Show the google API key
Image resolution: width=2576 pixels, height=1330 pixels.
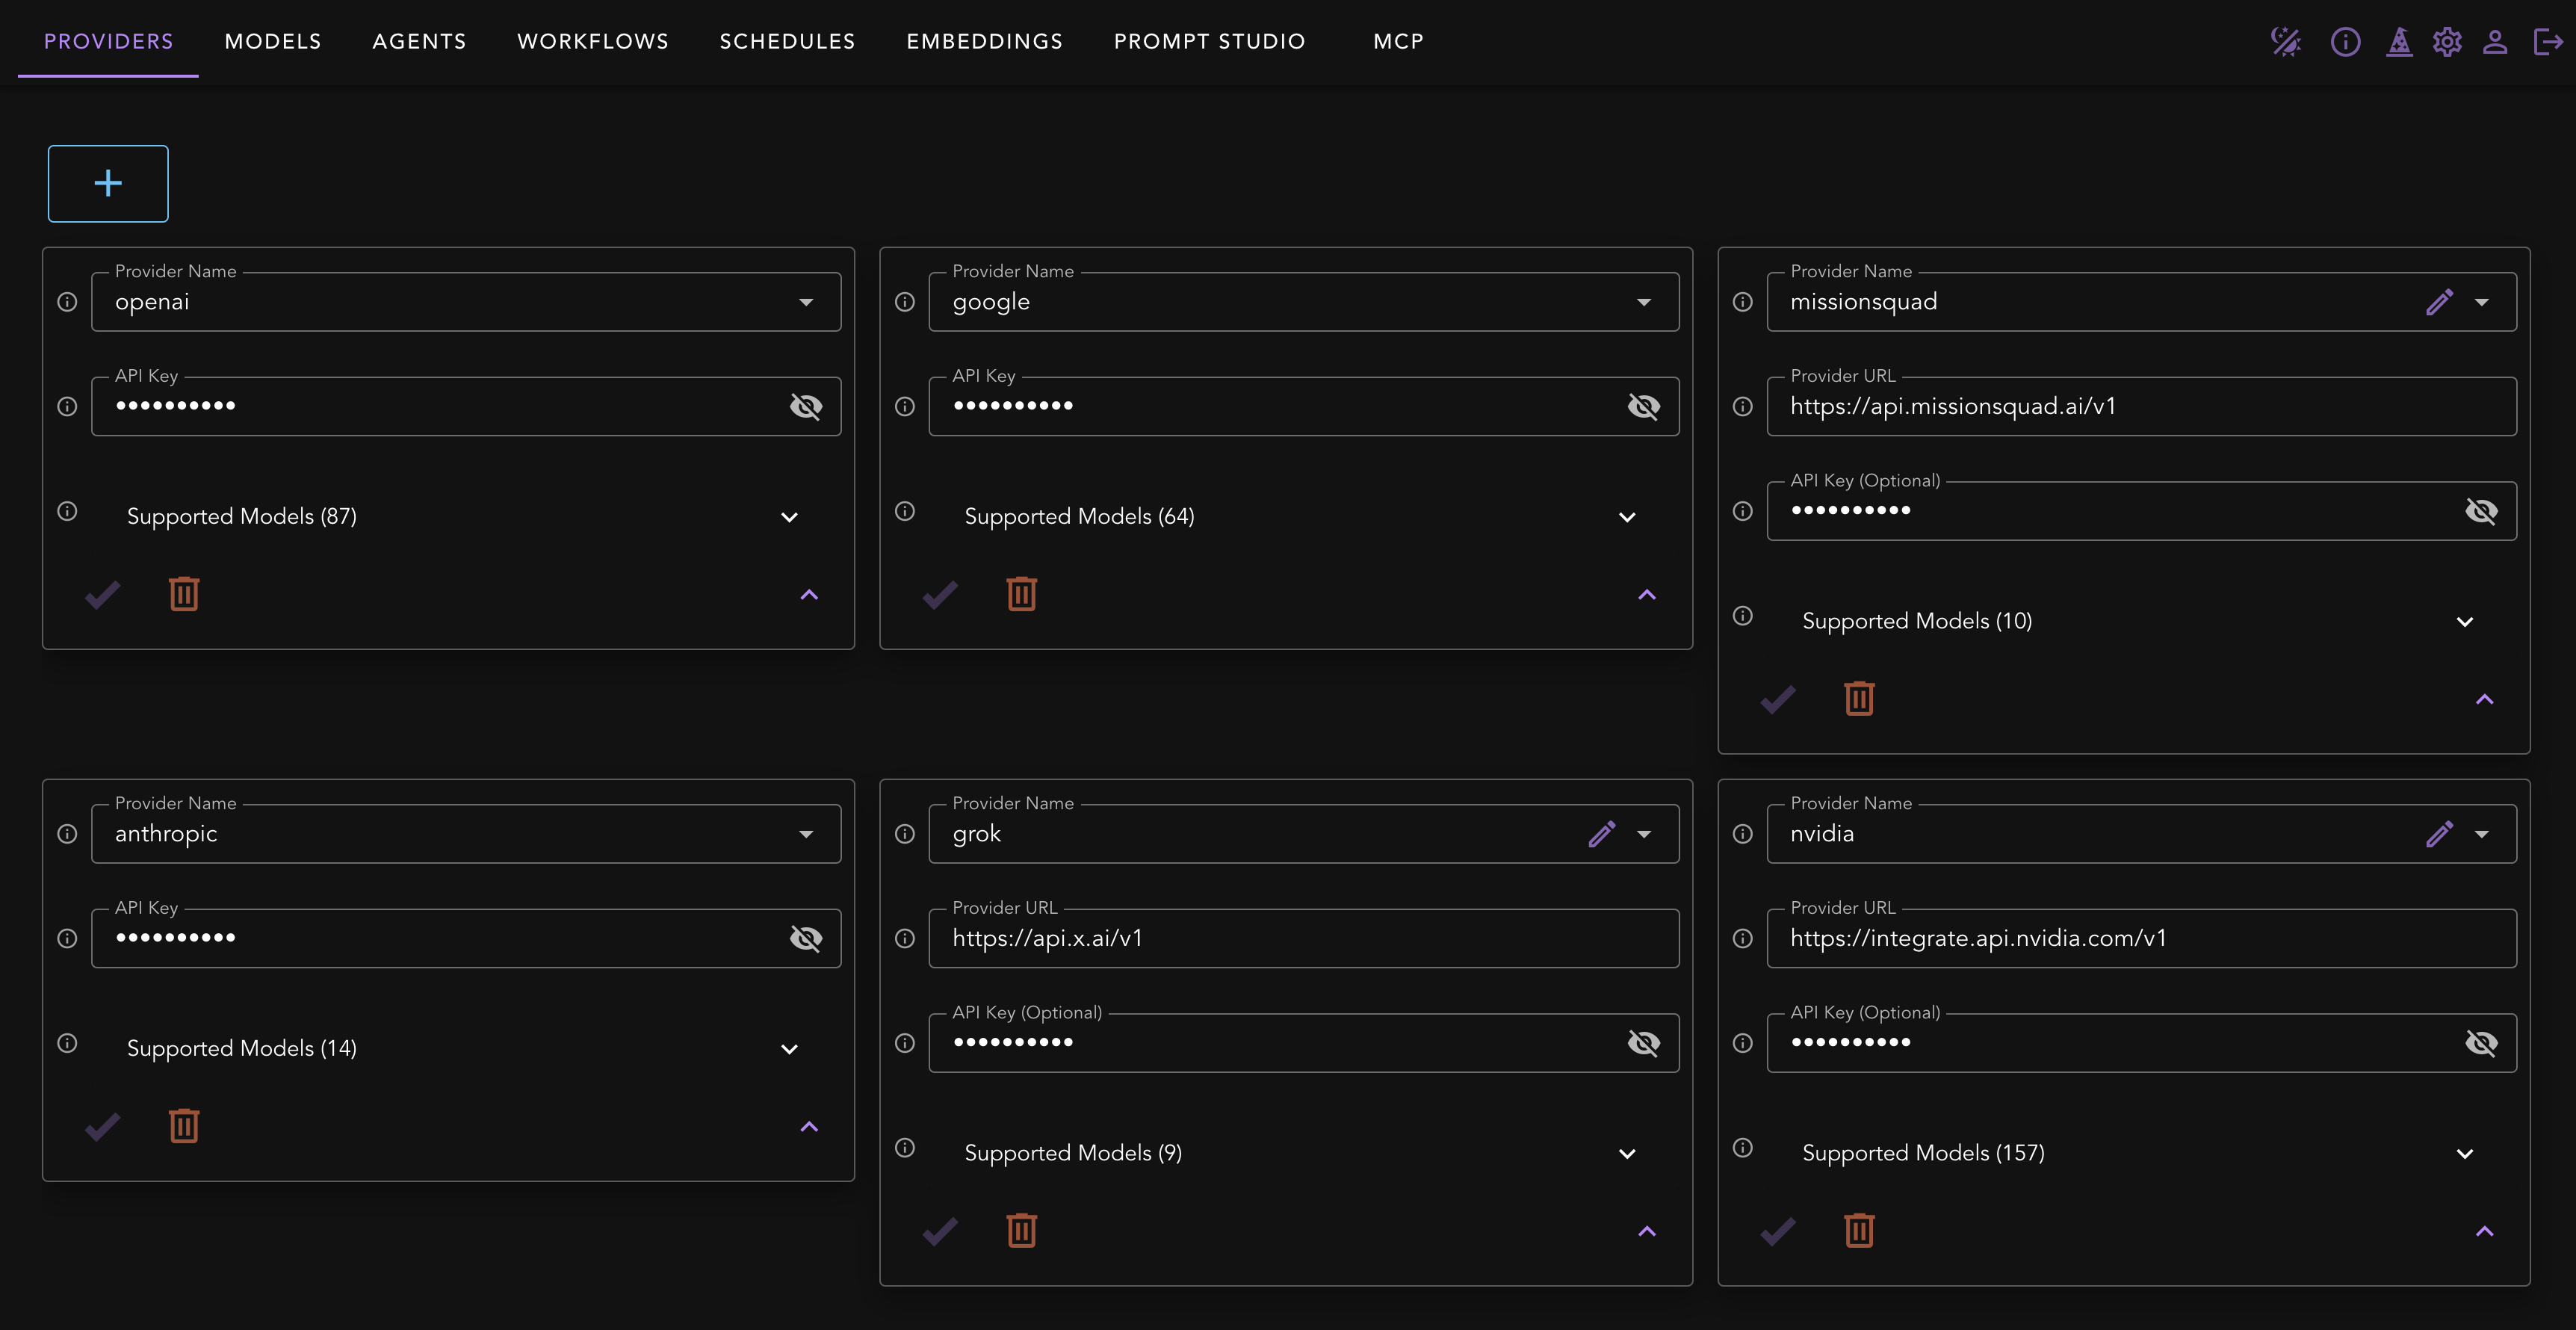(x=1644, y=406)
